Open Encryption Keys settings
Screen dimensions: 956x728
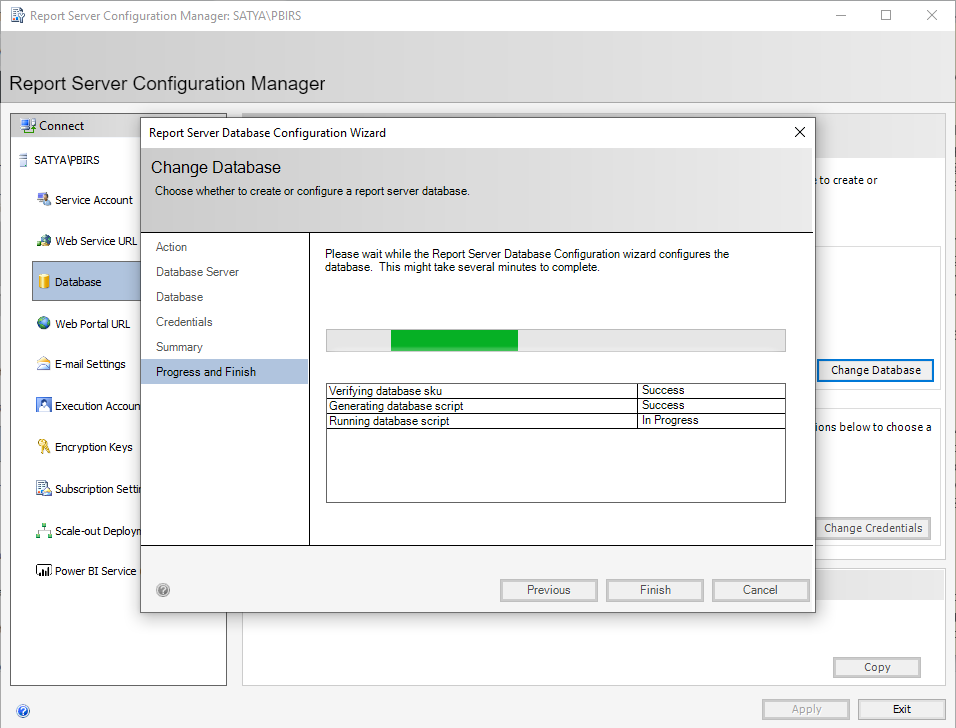coord(44,446)
